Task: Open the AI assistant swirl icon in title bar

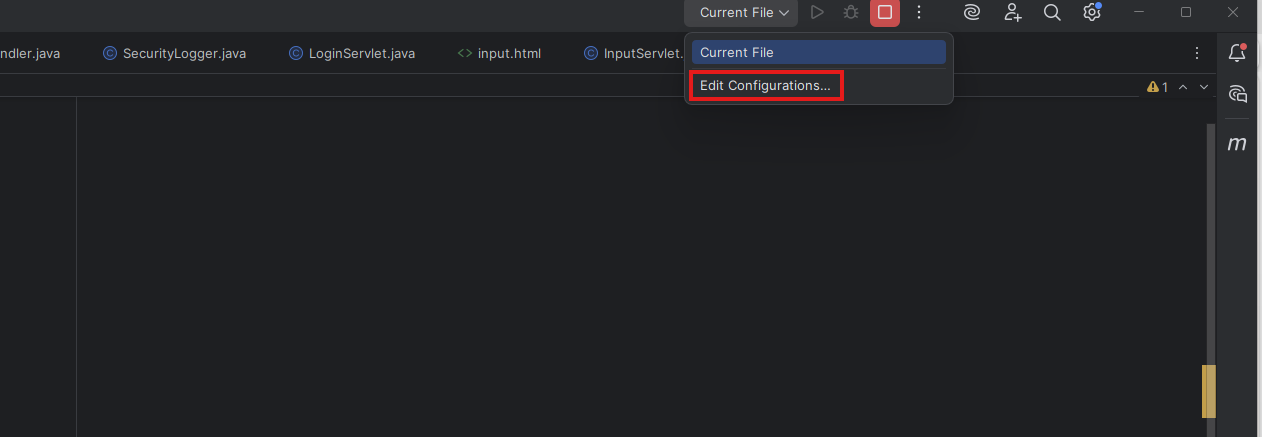Action: [971, 13]
